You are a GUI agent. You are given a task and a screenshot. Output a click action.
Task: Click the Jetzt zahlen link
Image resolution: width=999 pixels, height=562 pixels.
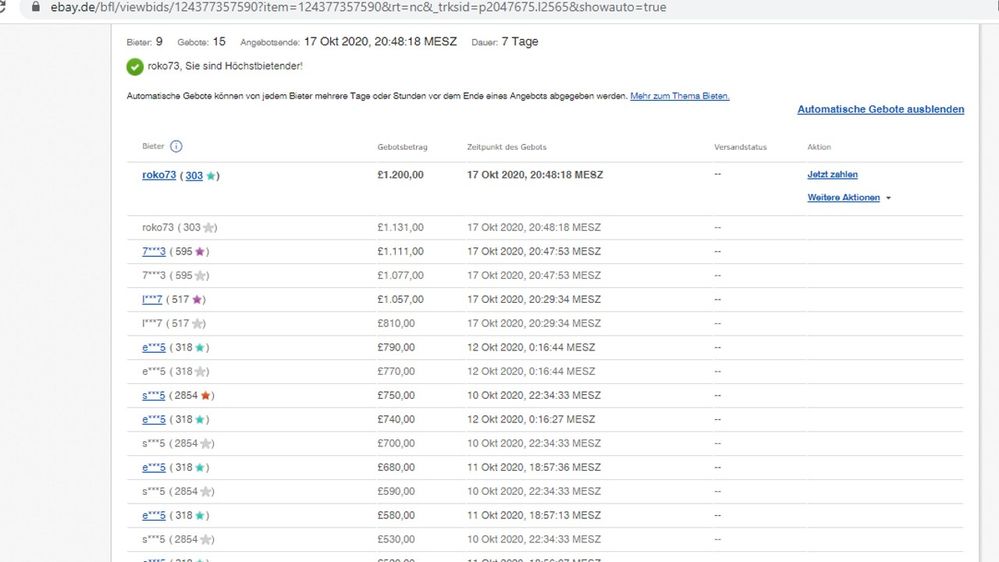(832, 175)
